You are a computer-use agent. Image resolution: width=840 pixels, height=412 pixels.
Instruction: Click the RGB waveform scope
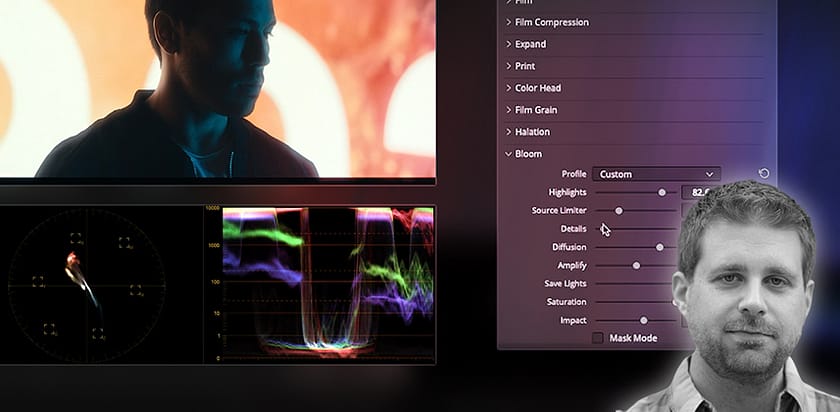point(327,283)
